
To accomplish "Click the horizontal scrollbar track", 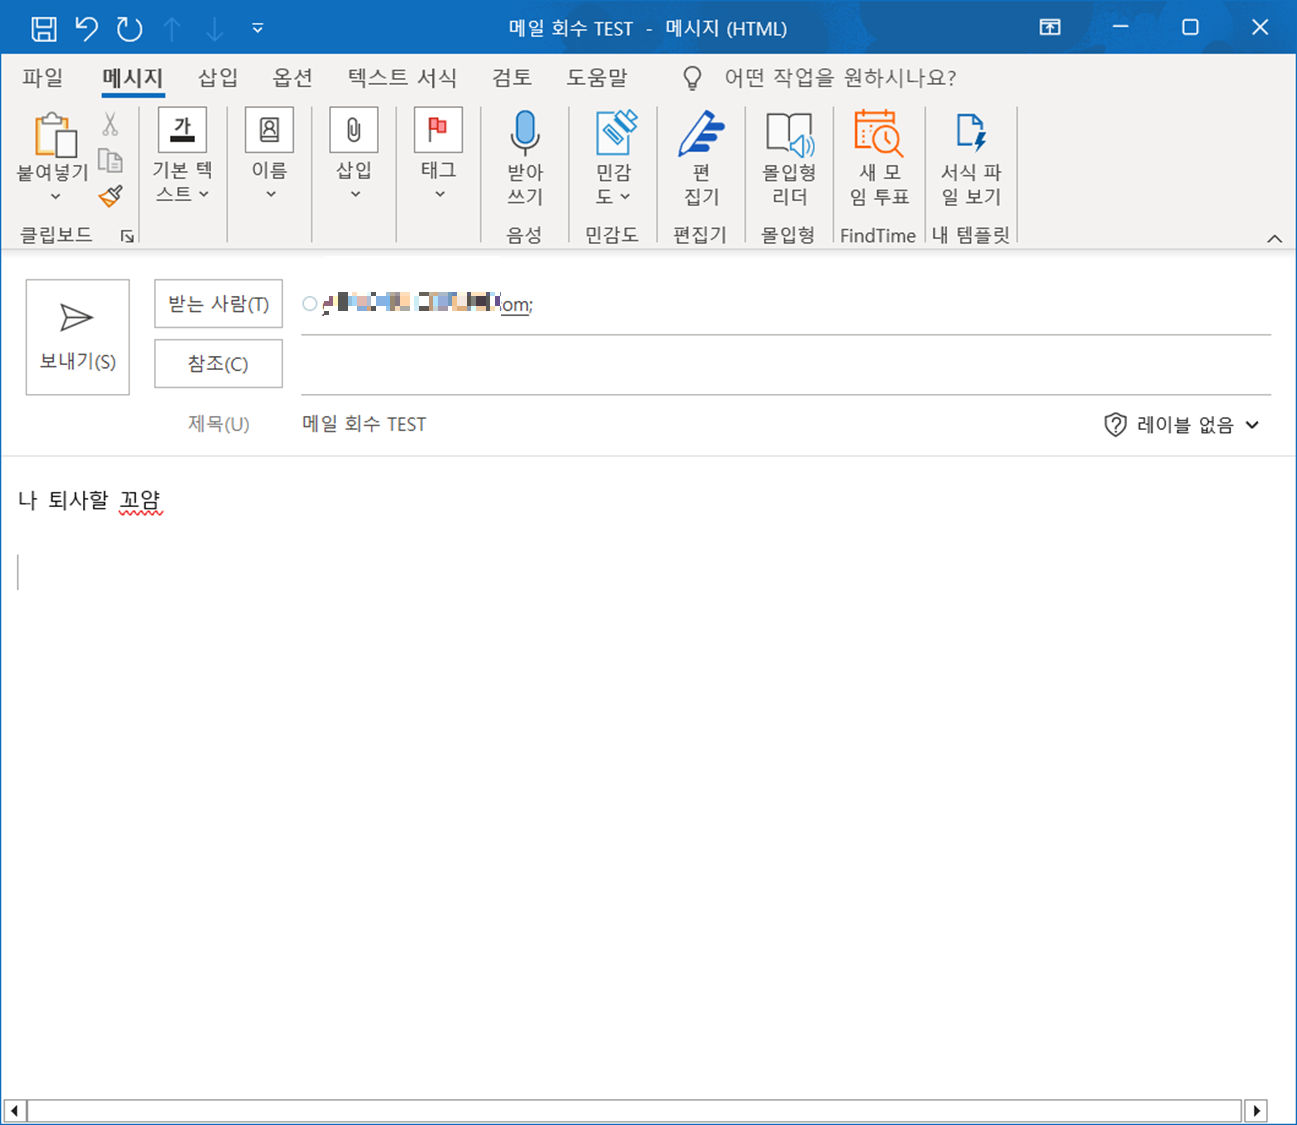I will click(x=635, y=1111).
